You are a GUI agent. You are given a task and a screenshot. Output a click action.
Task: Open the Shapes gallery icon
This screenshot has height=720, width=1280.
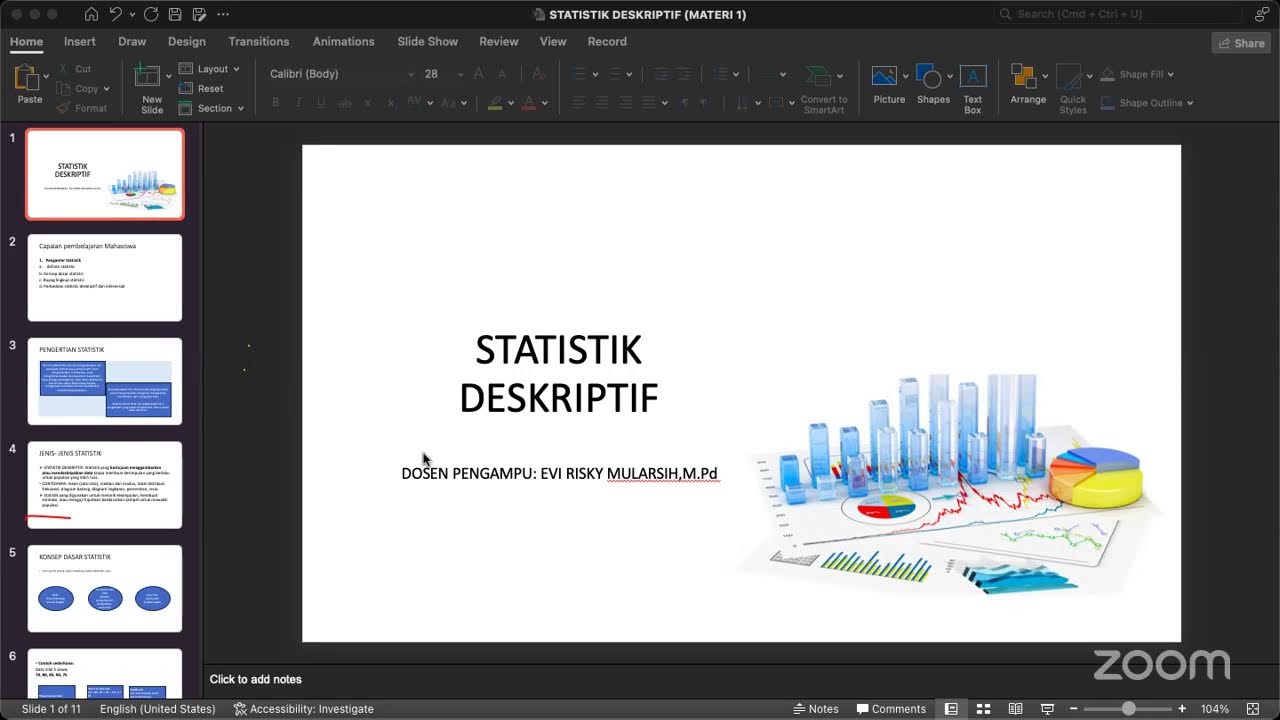929,77
